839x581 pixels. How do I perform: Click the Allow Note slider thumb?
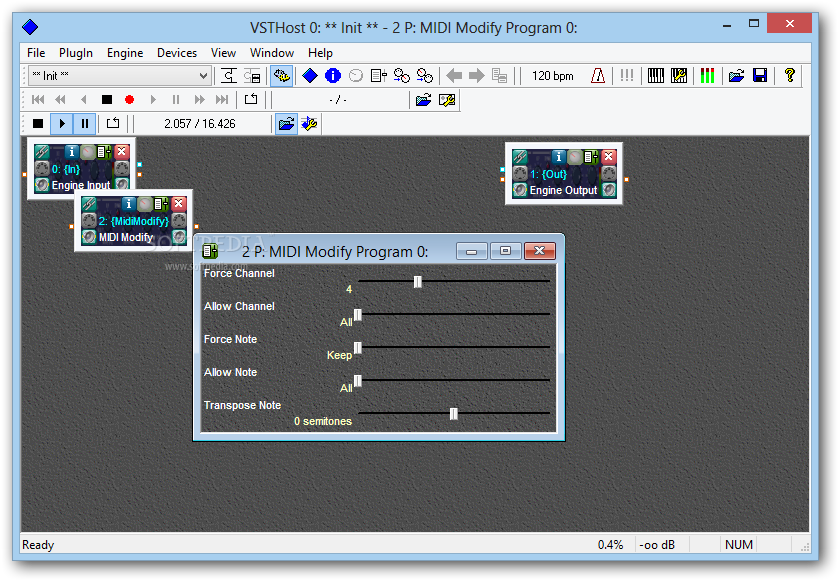click(x=358, y=381)
